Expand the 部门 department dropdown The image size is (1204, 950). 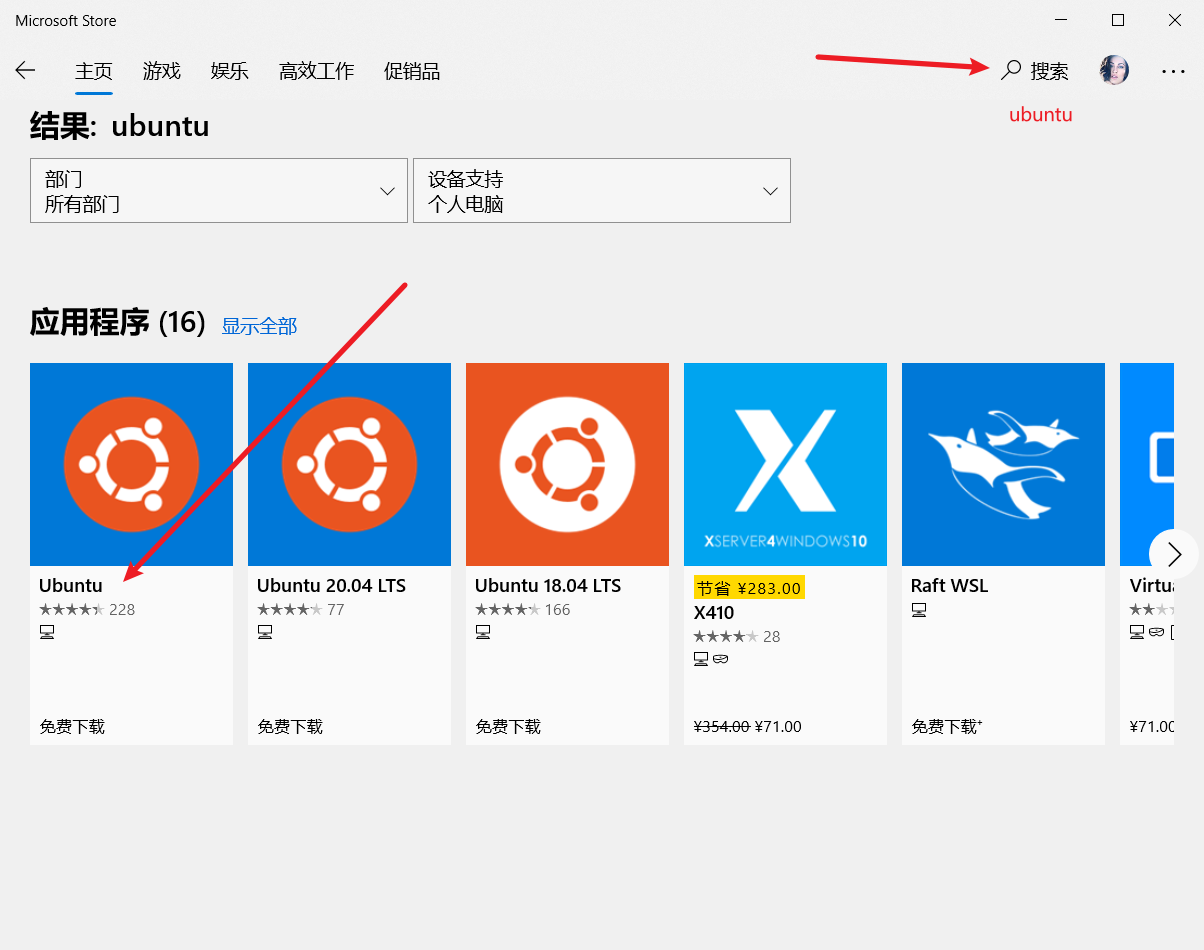coord(219,190)
